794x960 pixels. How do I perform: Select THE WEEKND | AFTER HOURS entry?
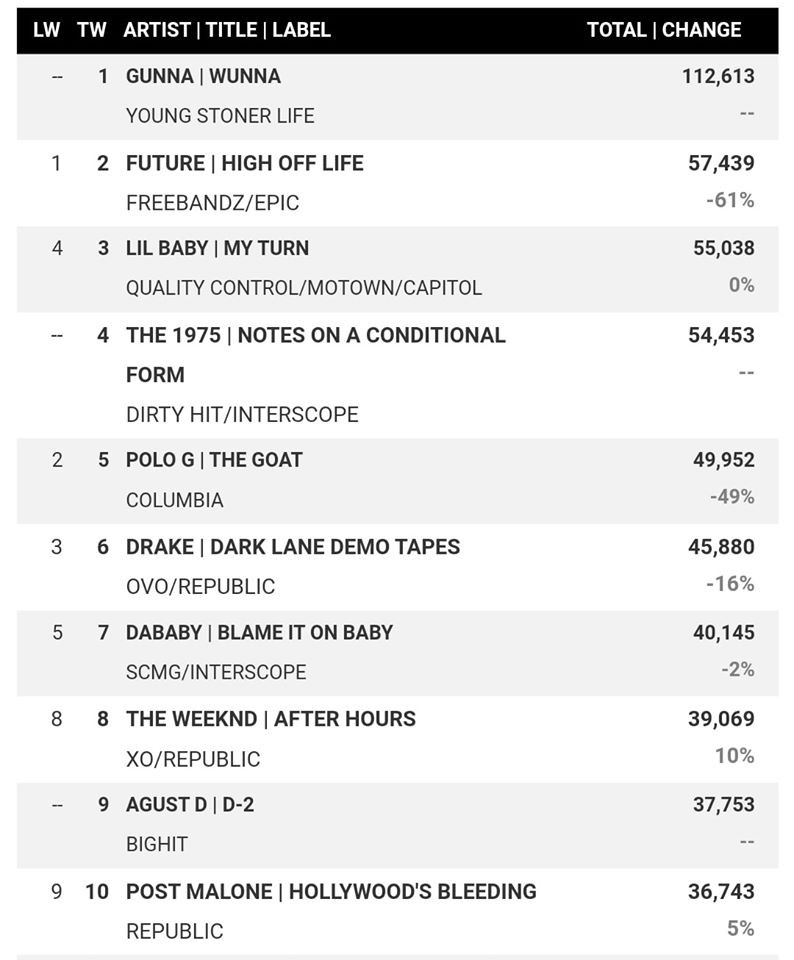click(270, 718)
